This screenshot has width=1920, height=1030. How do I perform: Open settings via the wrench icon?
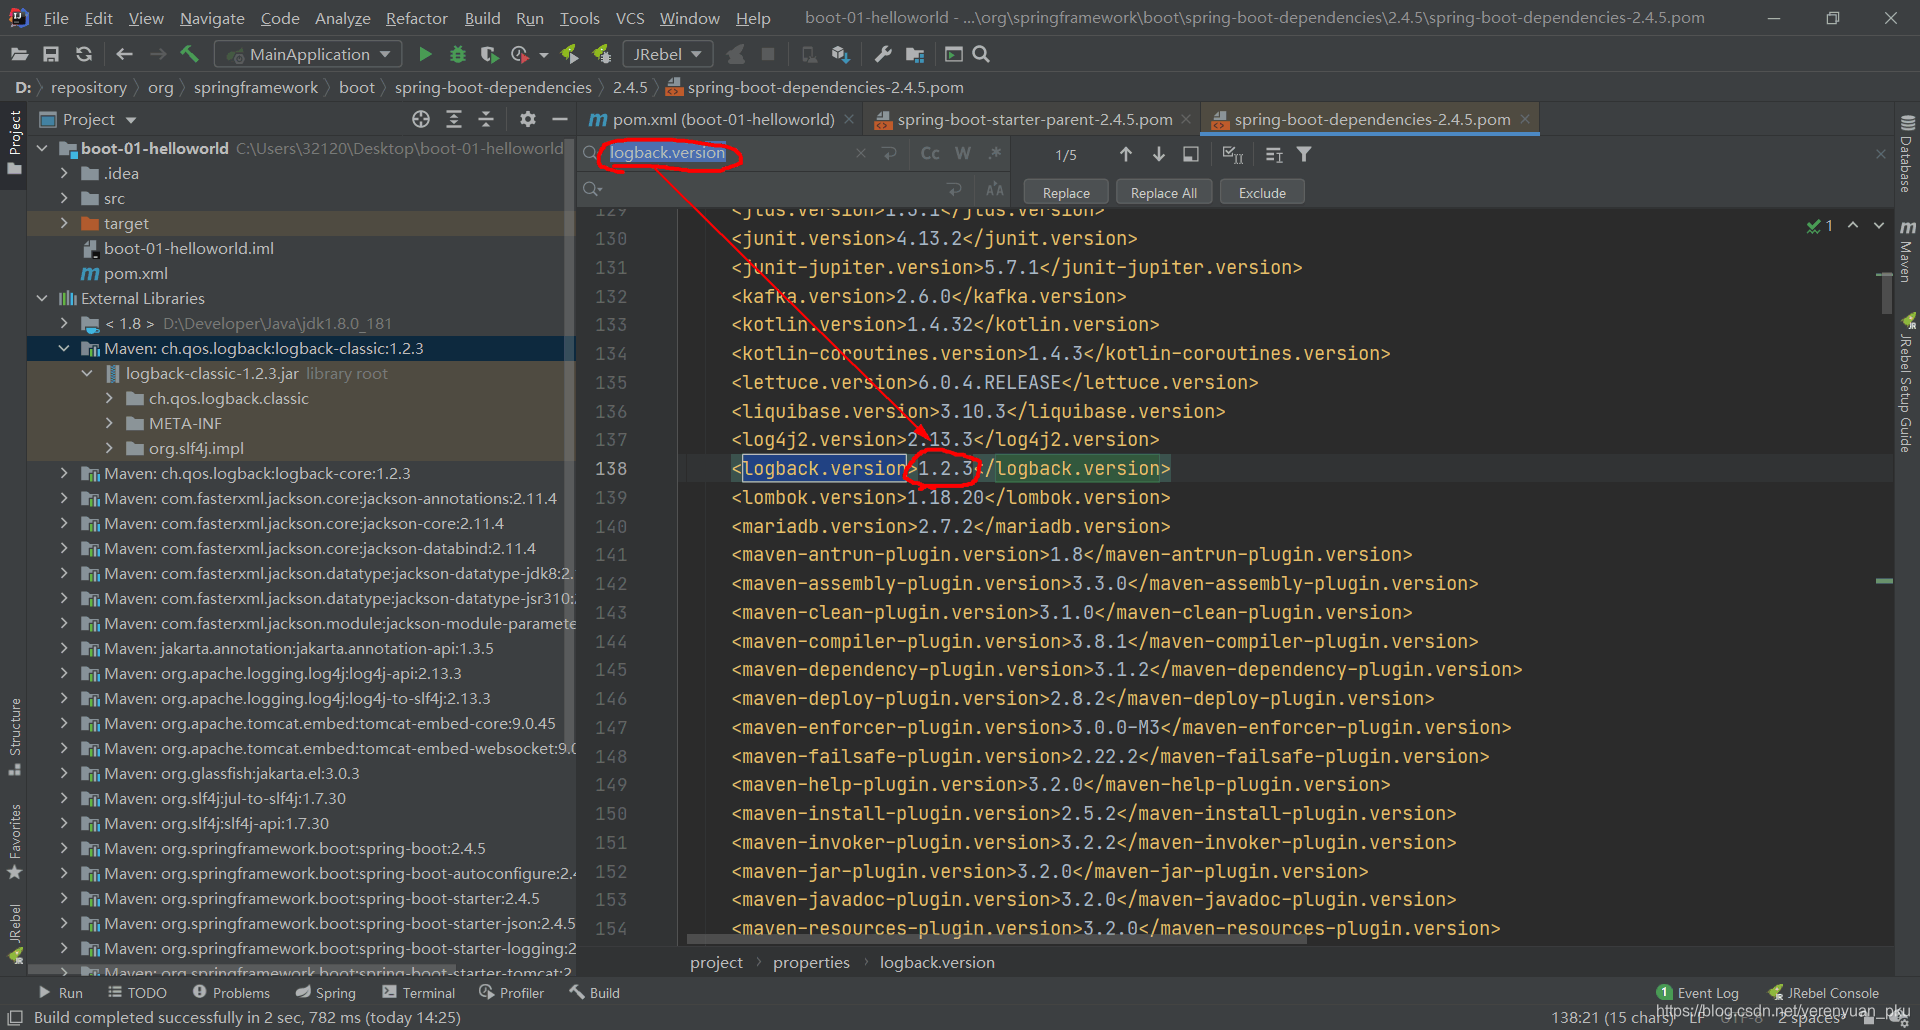pos(882,54)
